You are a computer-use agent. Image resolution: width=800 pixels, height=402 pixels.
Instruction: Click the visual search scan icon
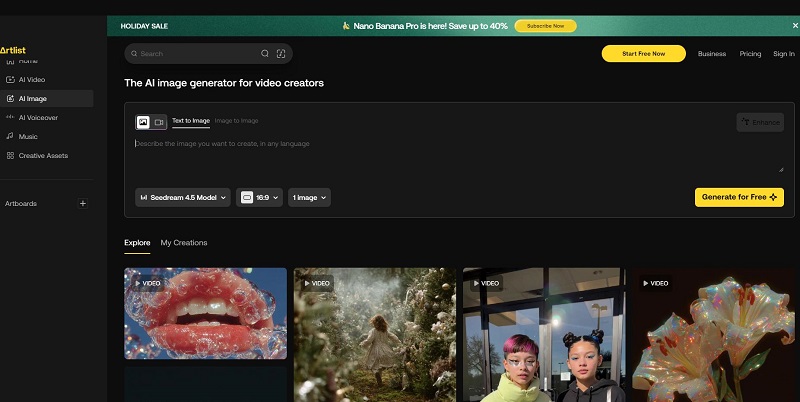[281, 54]
